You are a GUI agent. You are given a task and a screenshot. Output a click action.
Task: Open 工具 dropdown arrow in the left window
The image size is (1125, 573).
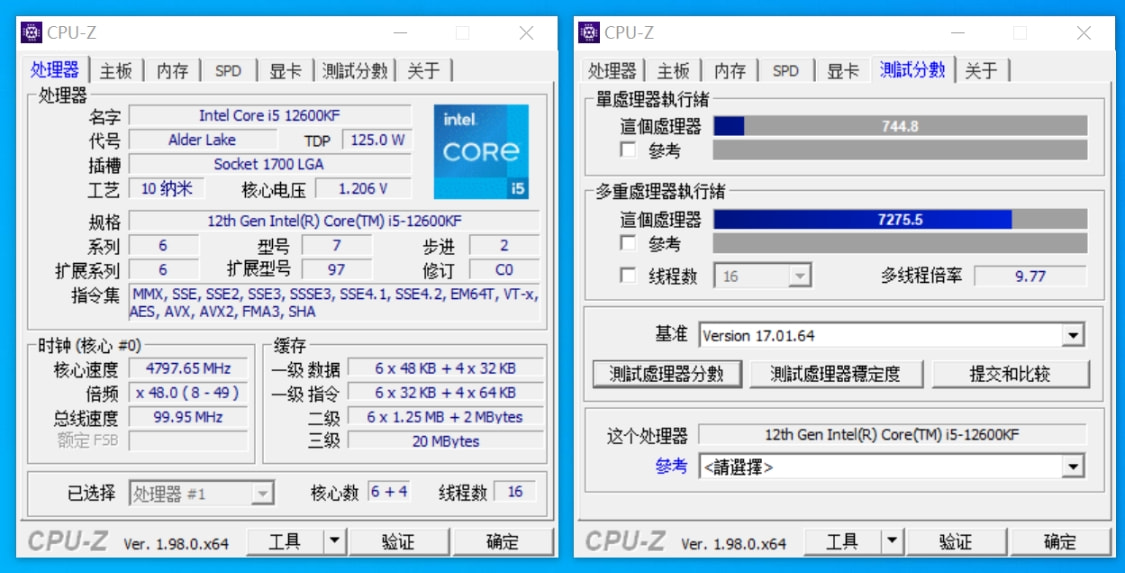pyautogui.click(x=335, y=541)
